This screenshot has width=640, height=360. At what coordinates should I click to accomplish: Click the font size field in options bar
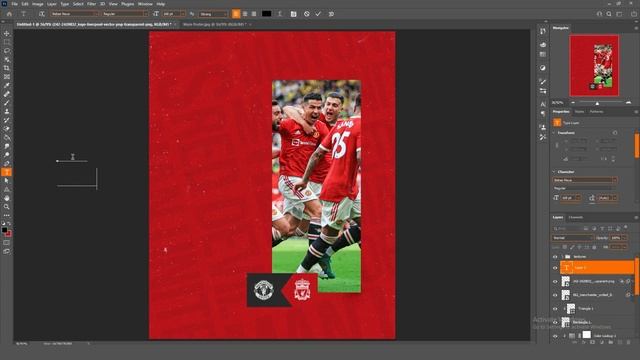coord(173,14)
